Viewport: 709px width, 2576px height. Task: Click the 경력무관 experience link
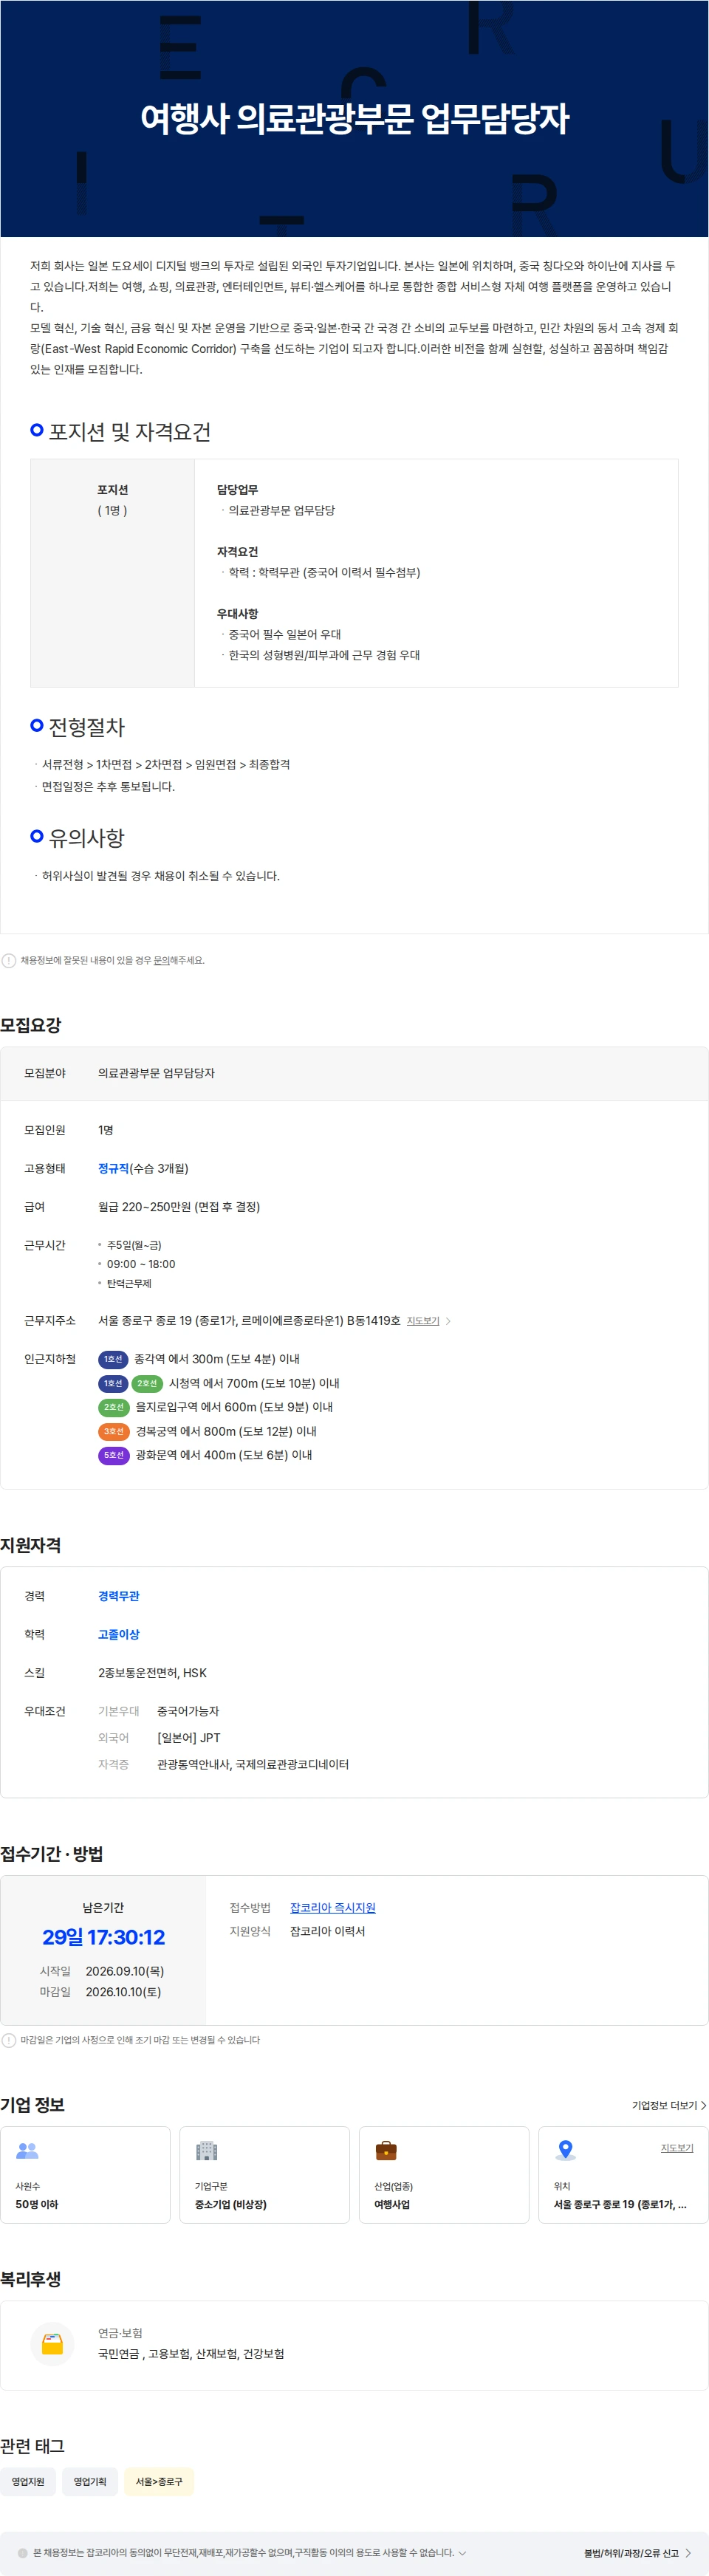(119, 1596)
